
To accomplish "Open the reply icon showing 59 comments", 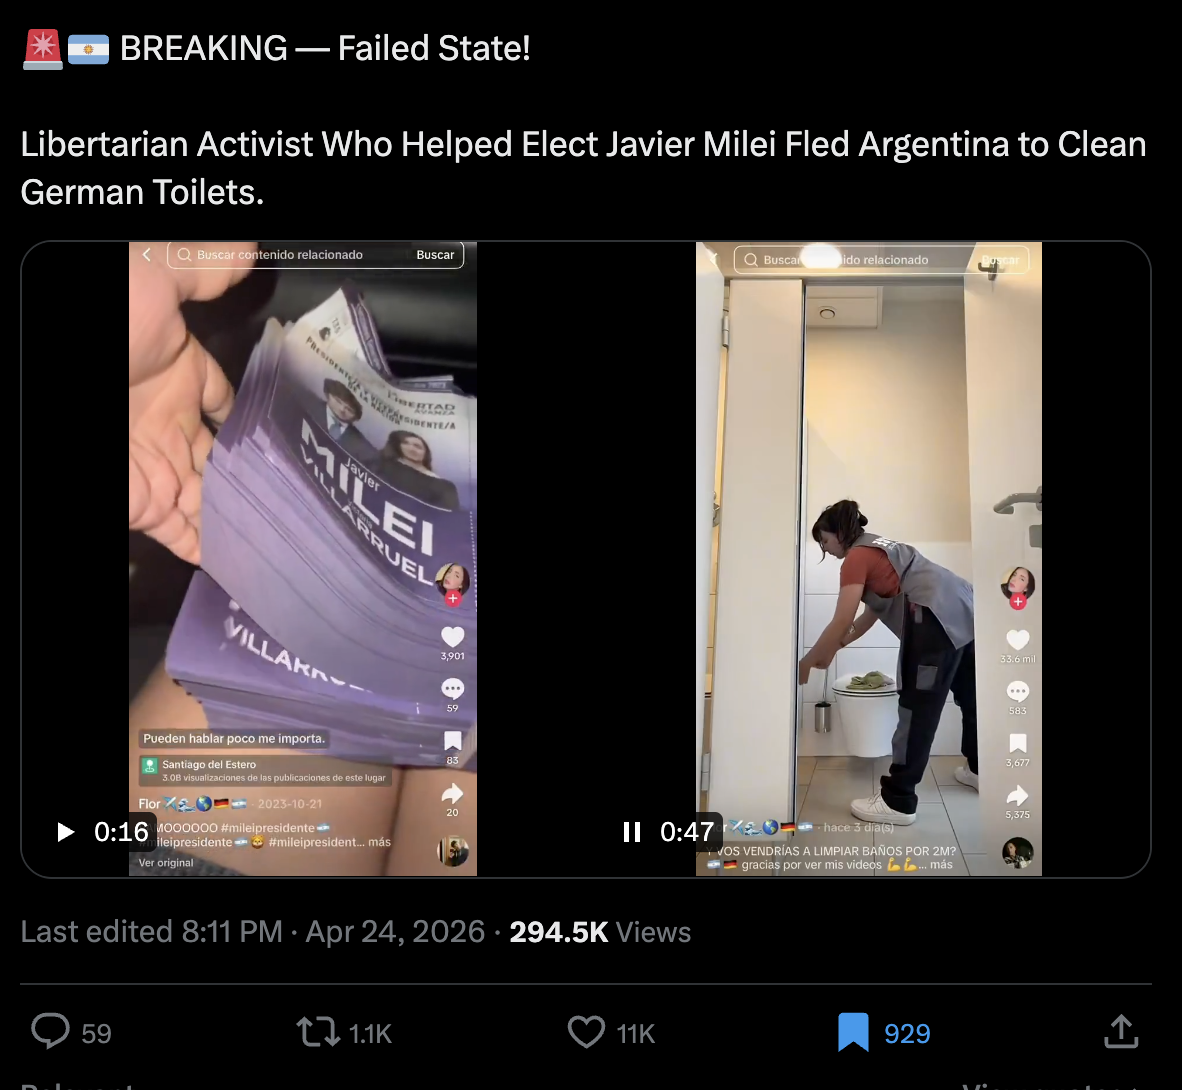I will pyautogui.click(x=51, y=1032).
